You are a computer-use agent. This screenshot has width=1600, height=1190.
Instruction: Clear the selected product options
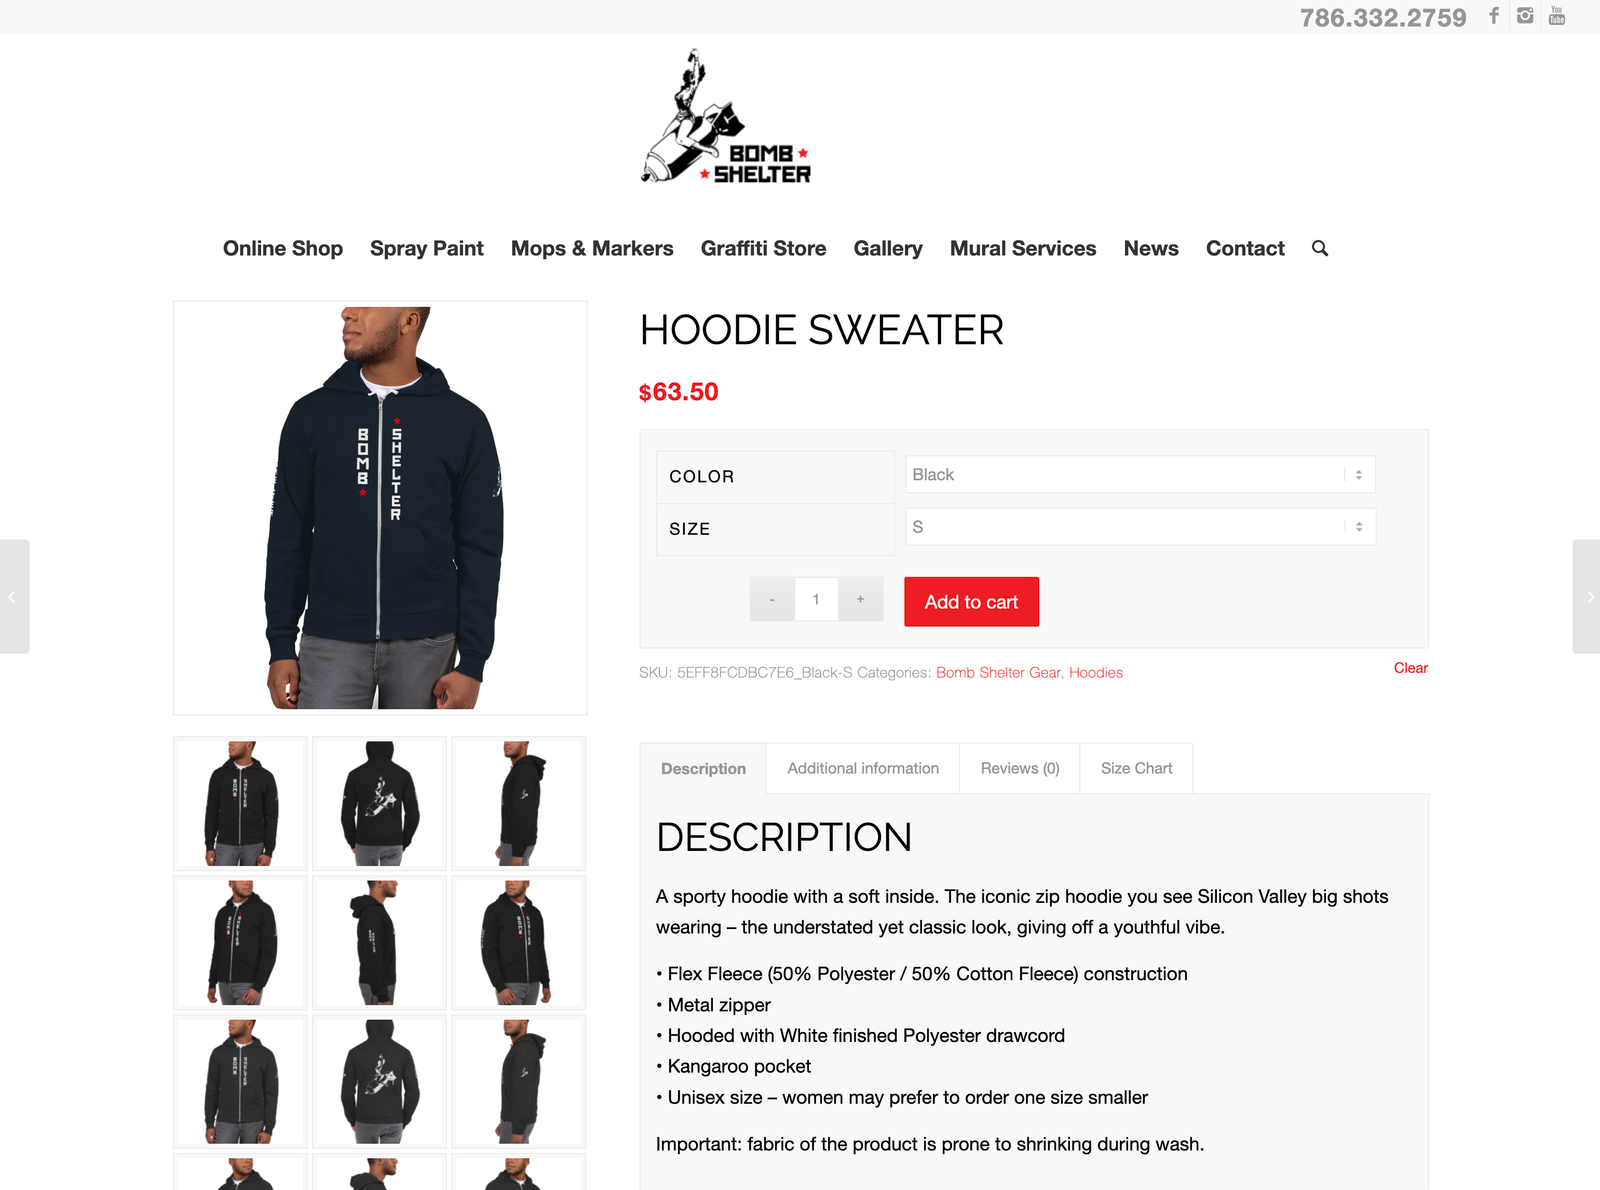[1411, 668]
